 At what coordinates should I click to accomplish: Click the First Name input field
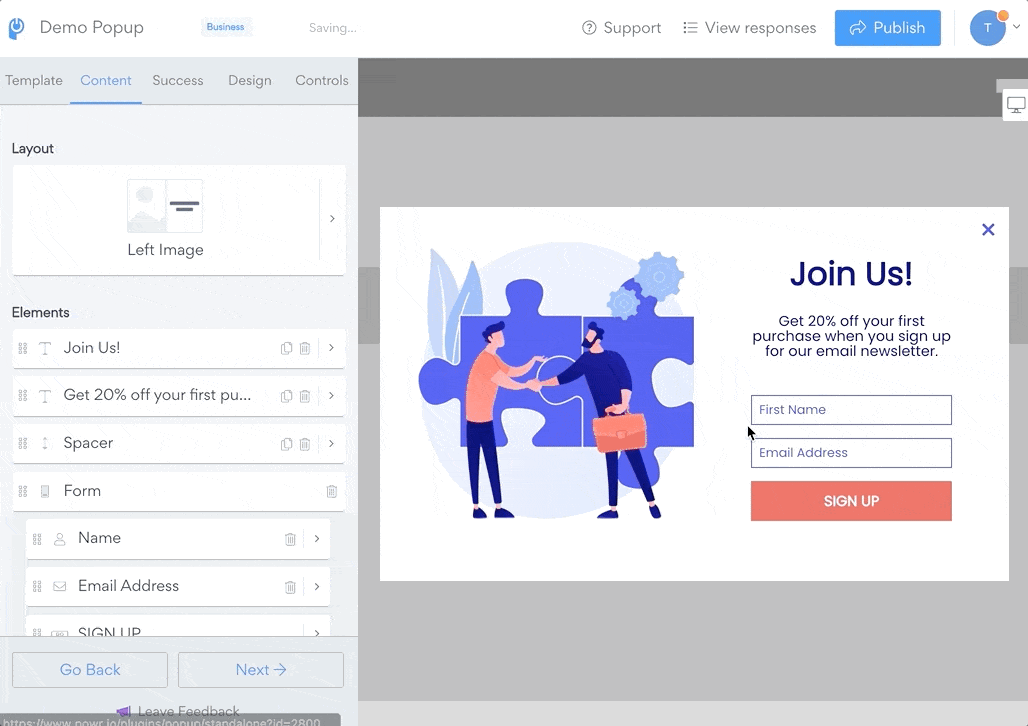tap(851, 410)
